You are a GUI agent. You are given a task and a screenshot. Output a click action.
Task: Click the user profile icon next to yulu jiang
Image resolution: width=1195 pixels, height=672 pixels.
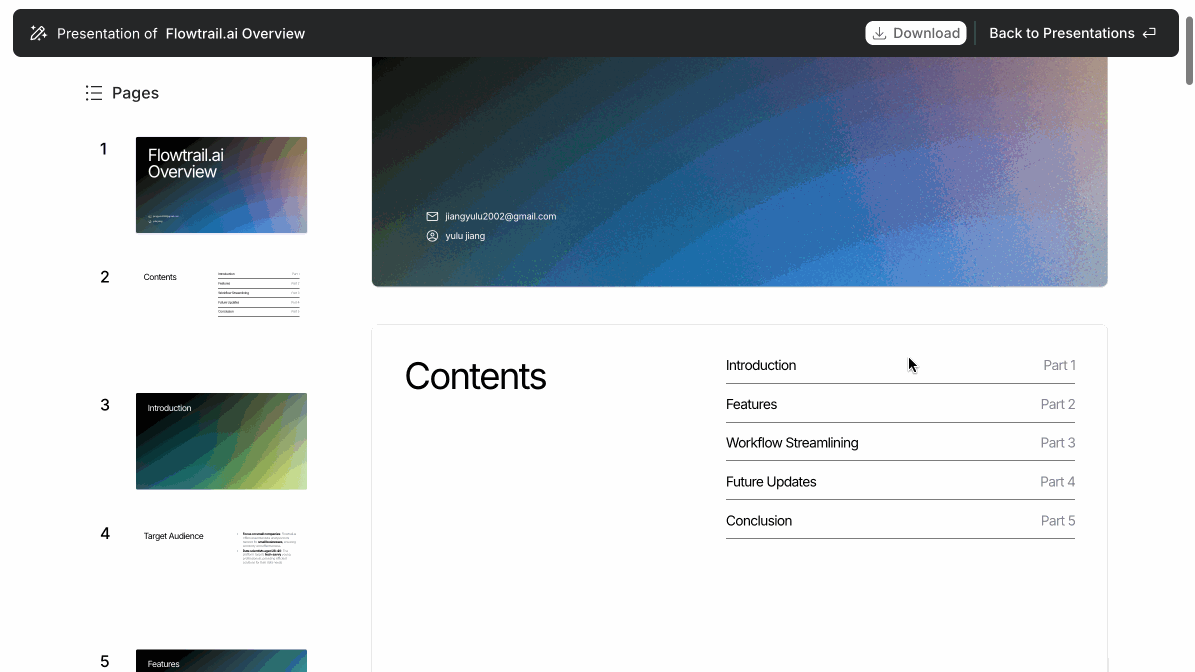[x=432, y=235]
